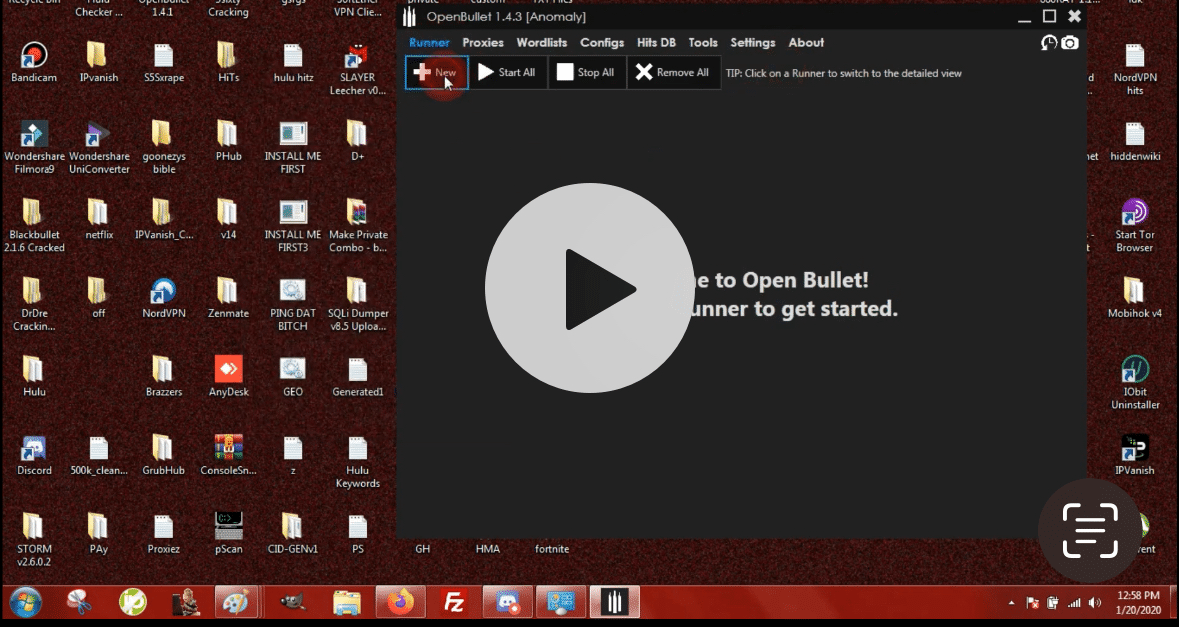
Task: Switch to the Proxies tab
Action: click(483, 43)
